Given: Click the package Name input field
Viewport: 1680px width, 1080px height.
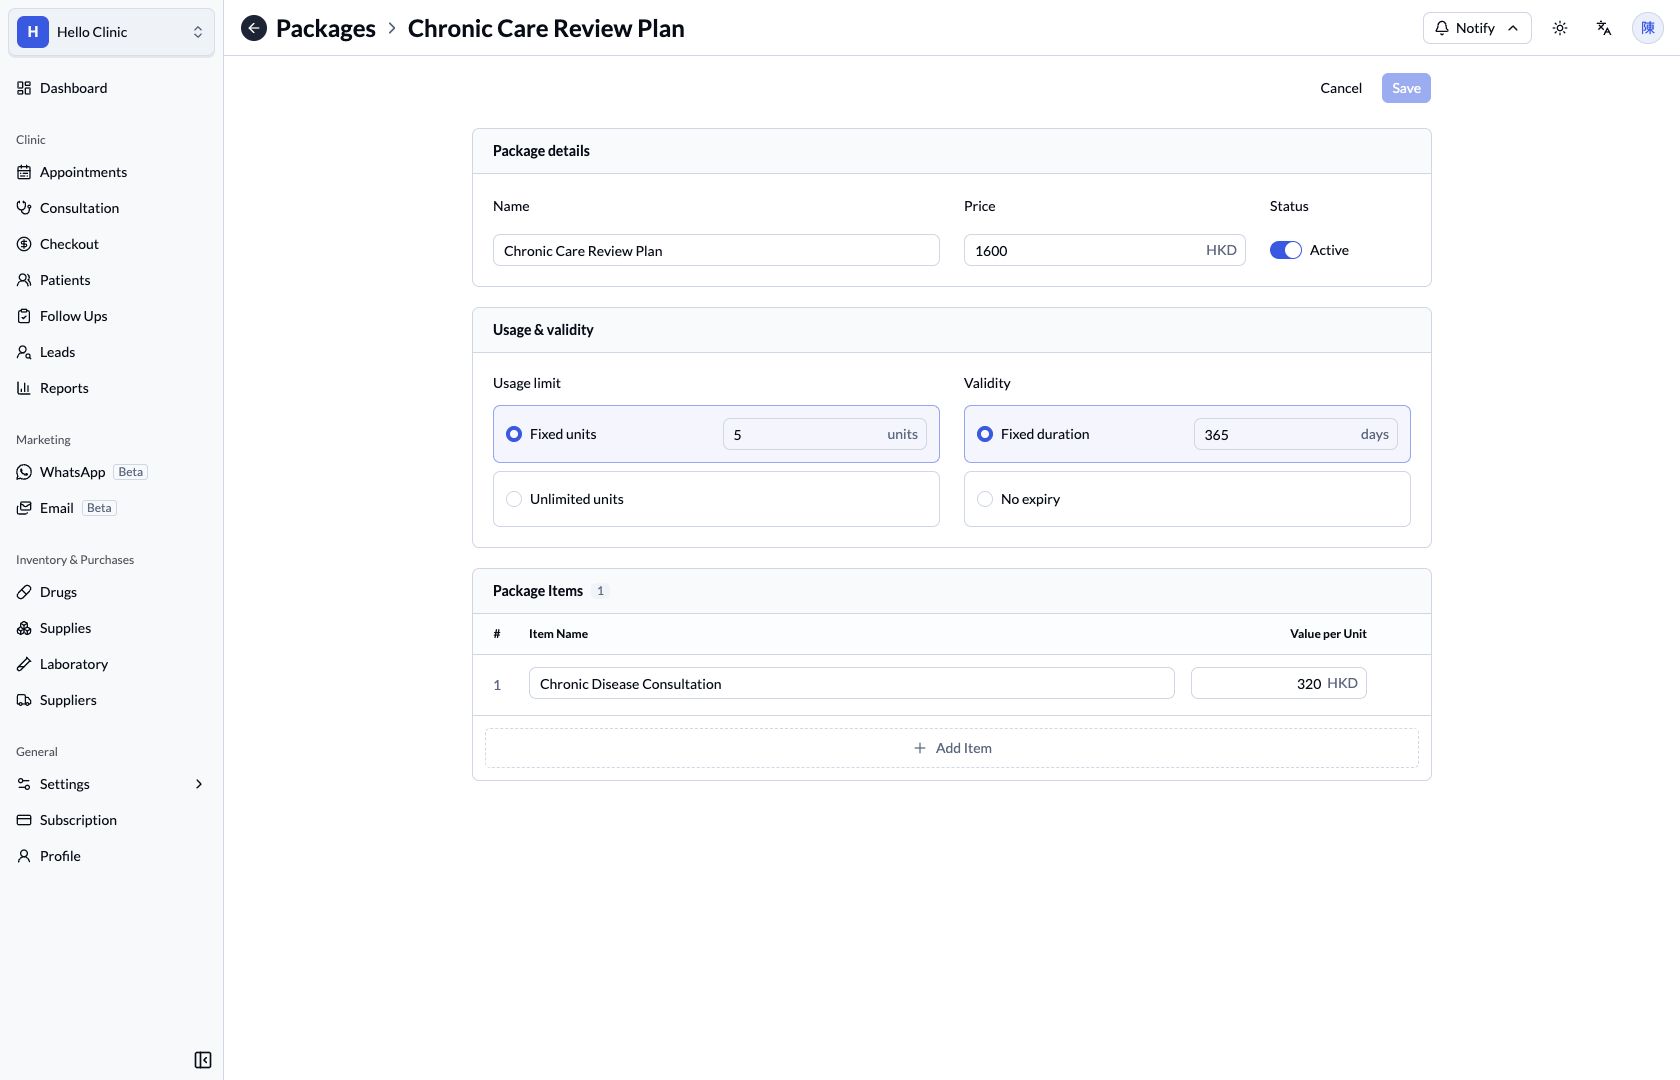Looking at the screenshot, I should [716, 250].
